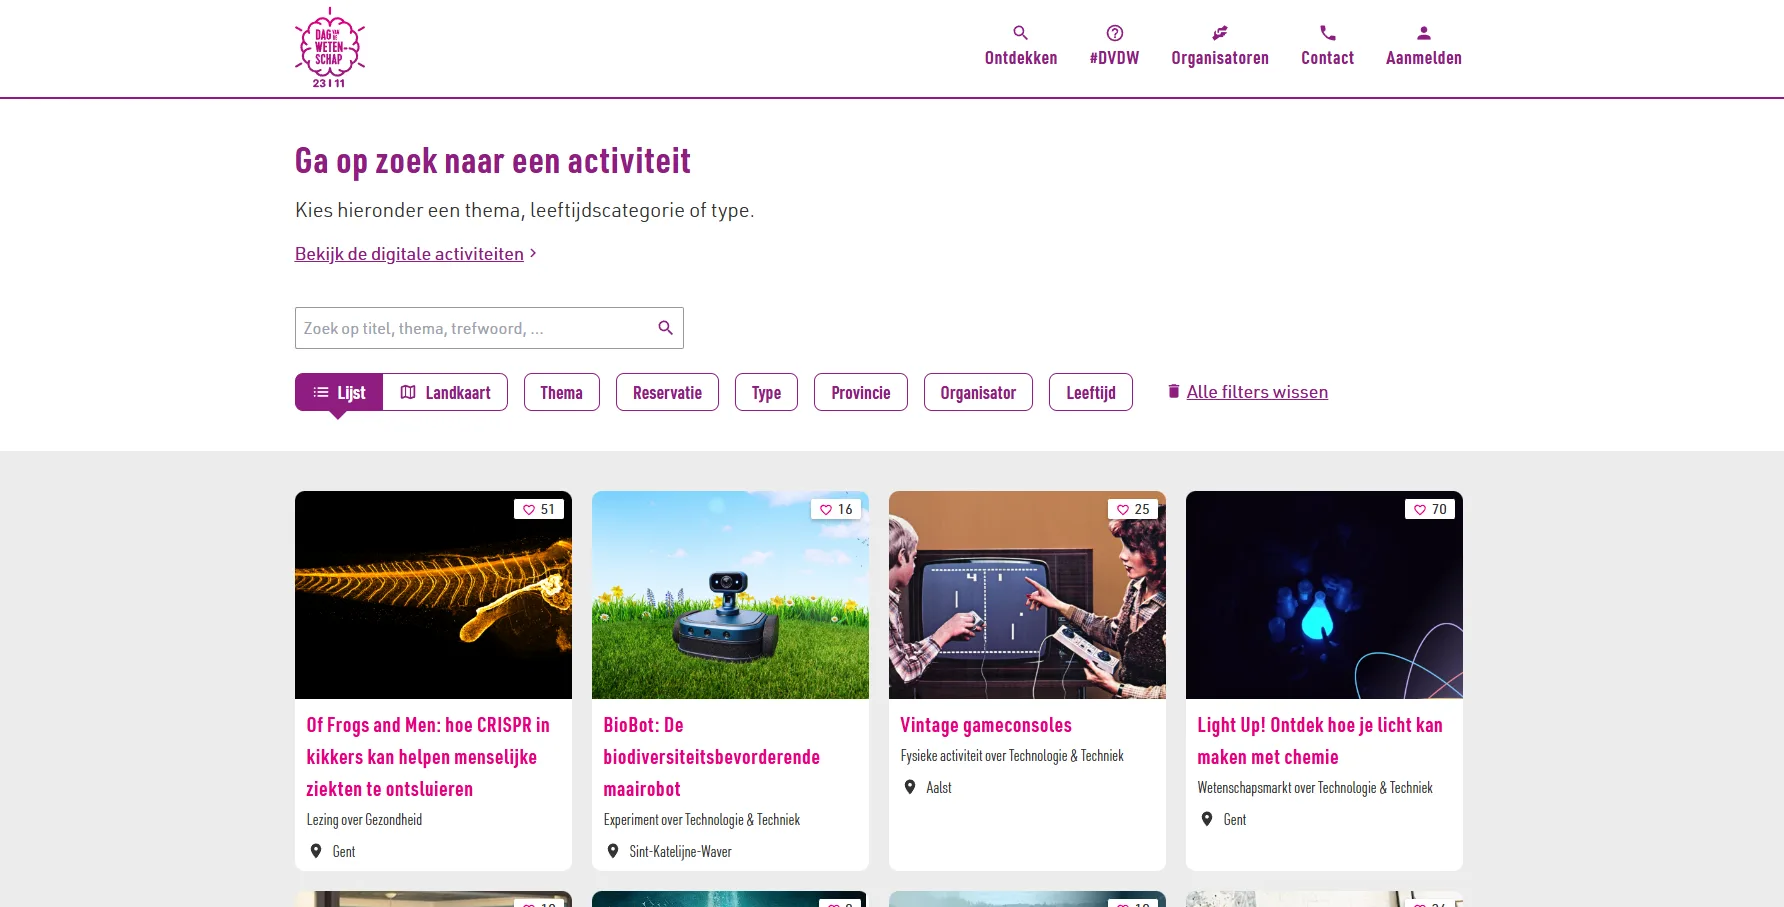
Task: Open the Leeftijd filter dropdown
Action: 1090,392
